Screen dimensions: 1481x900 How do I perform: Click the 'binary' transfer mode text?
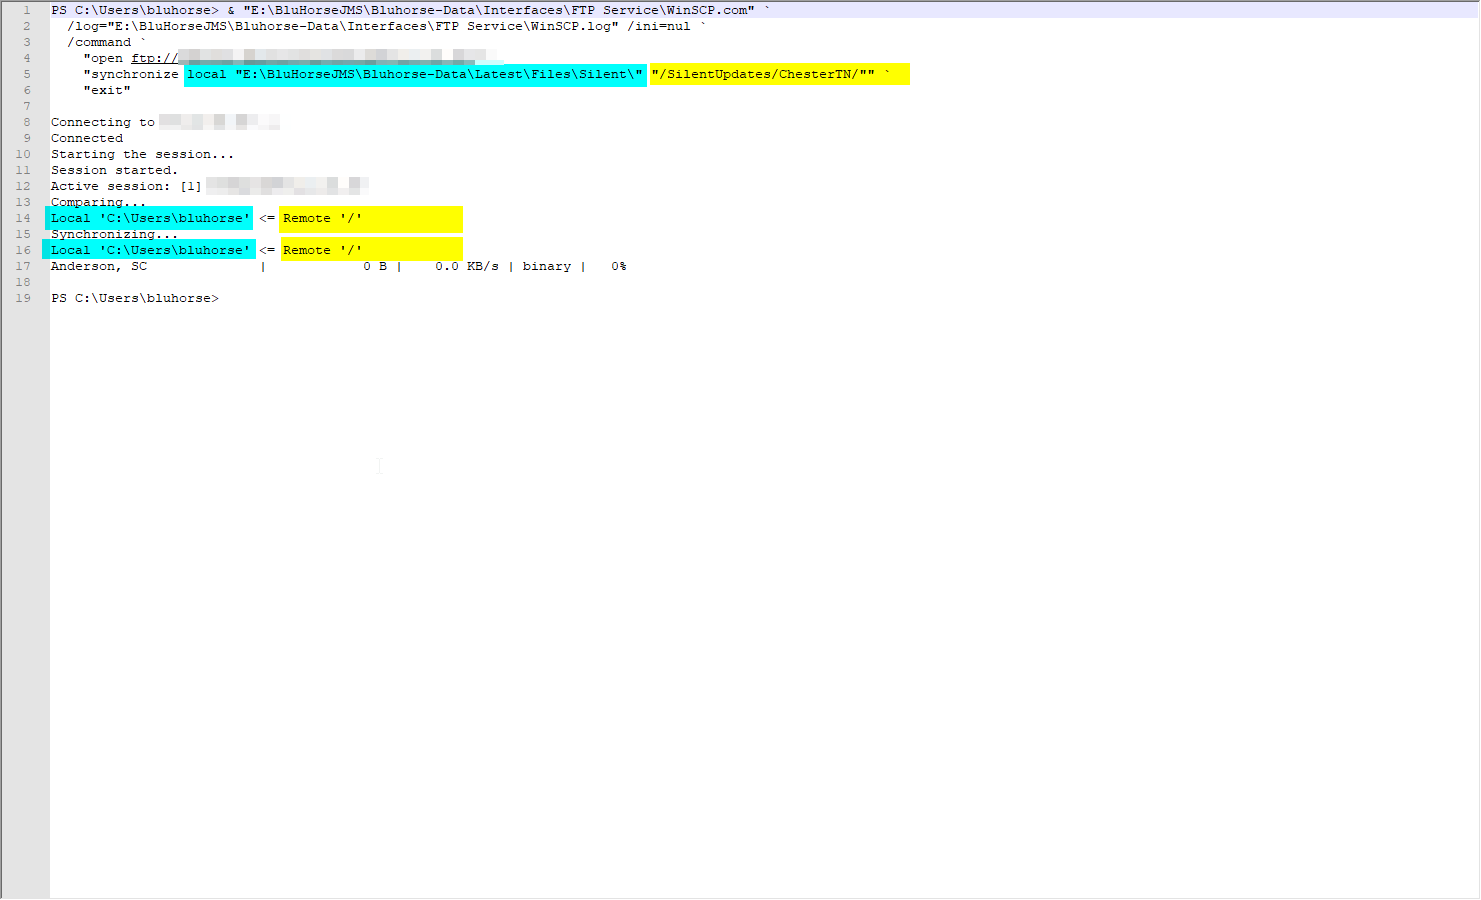(546, 266)
